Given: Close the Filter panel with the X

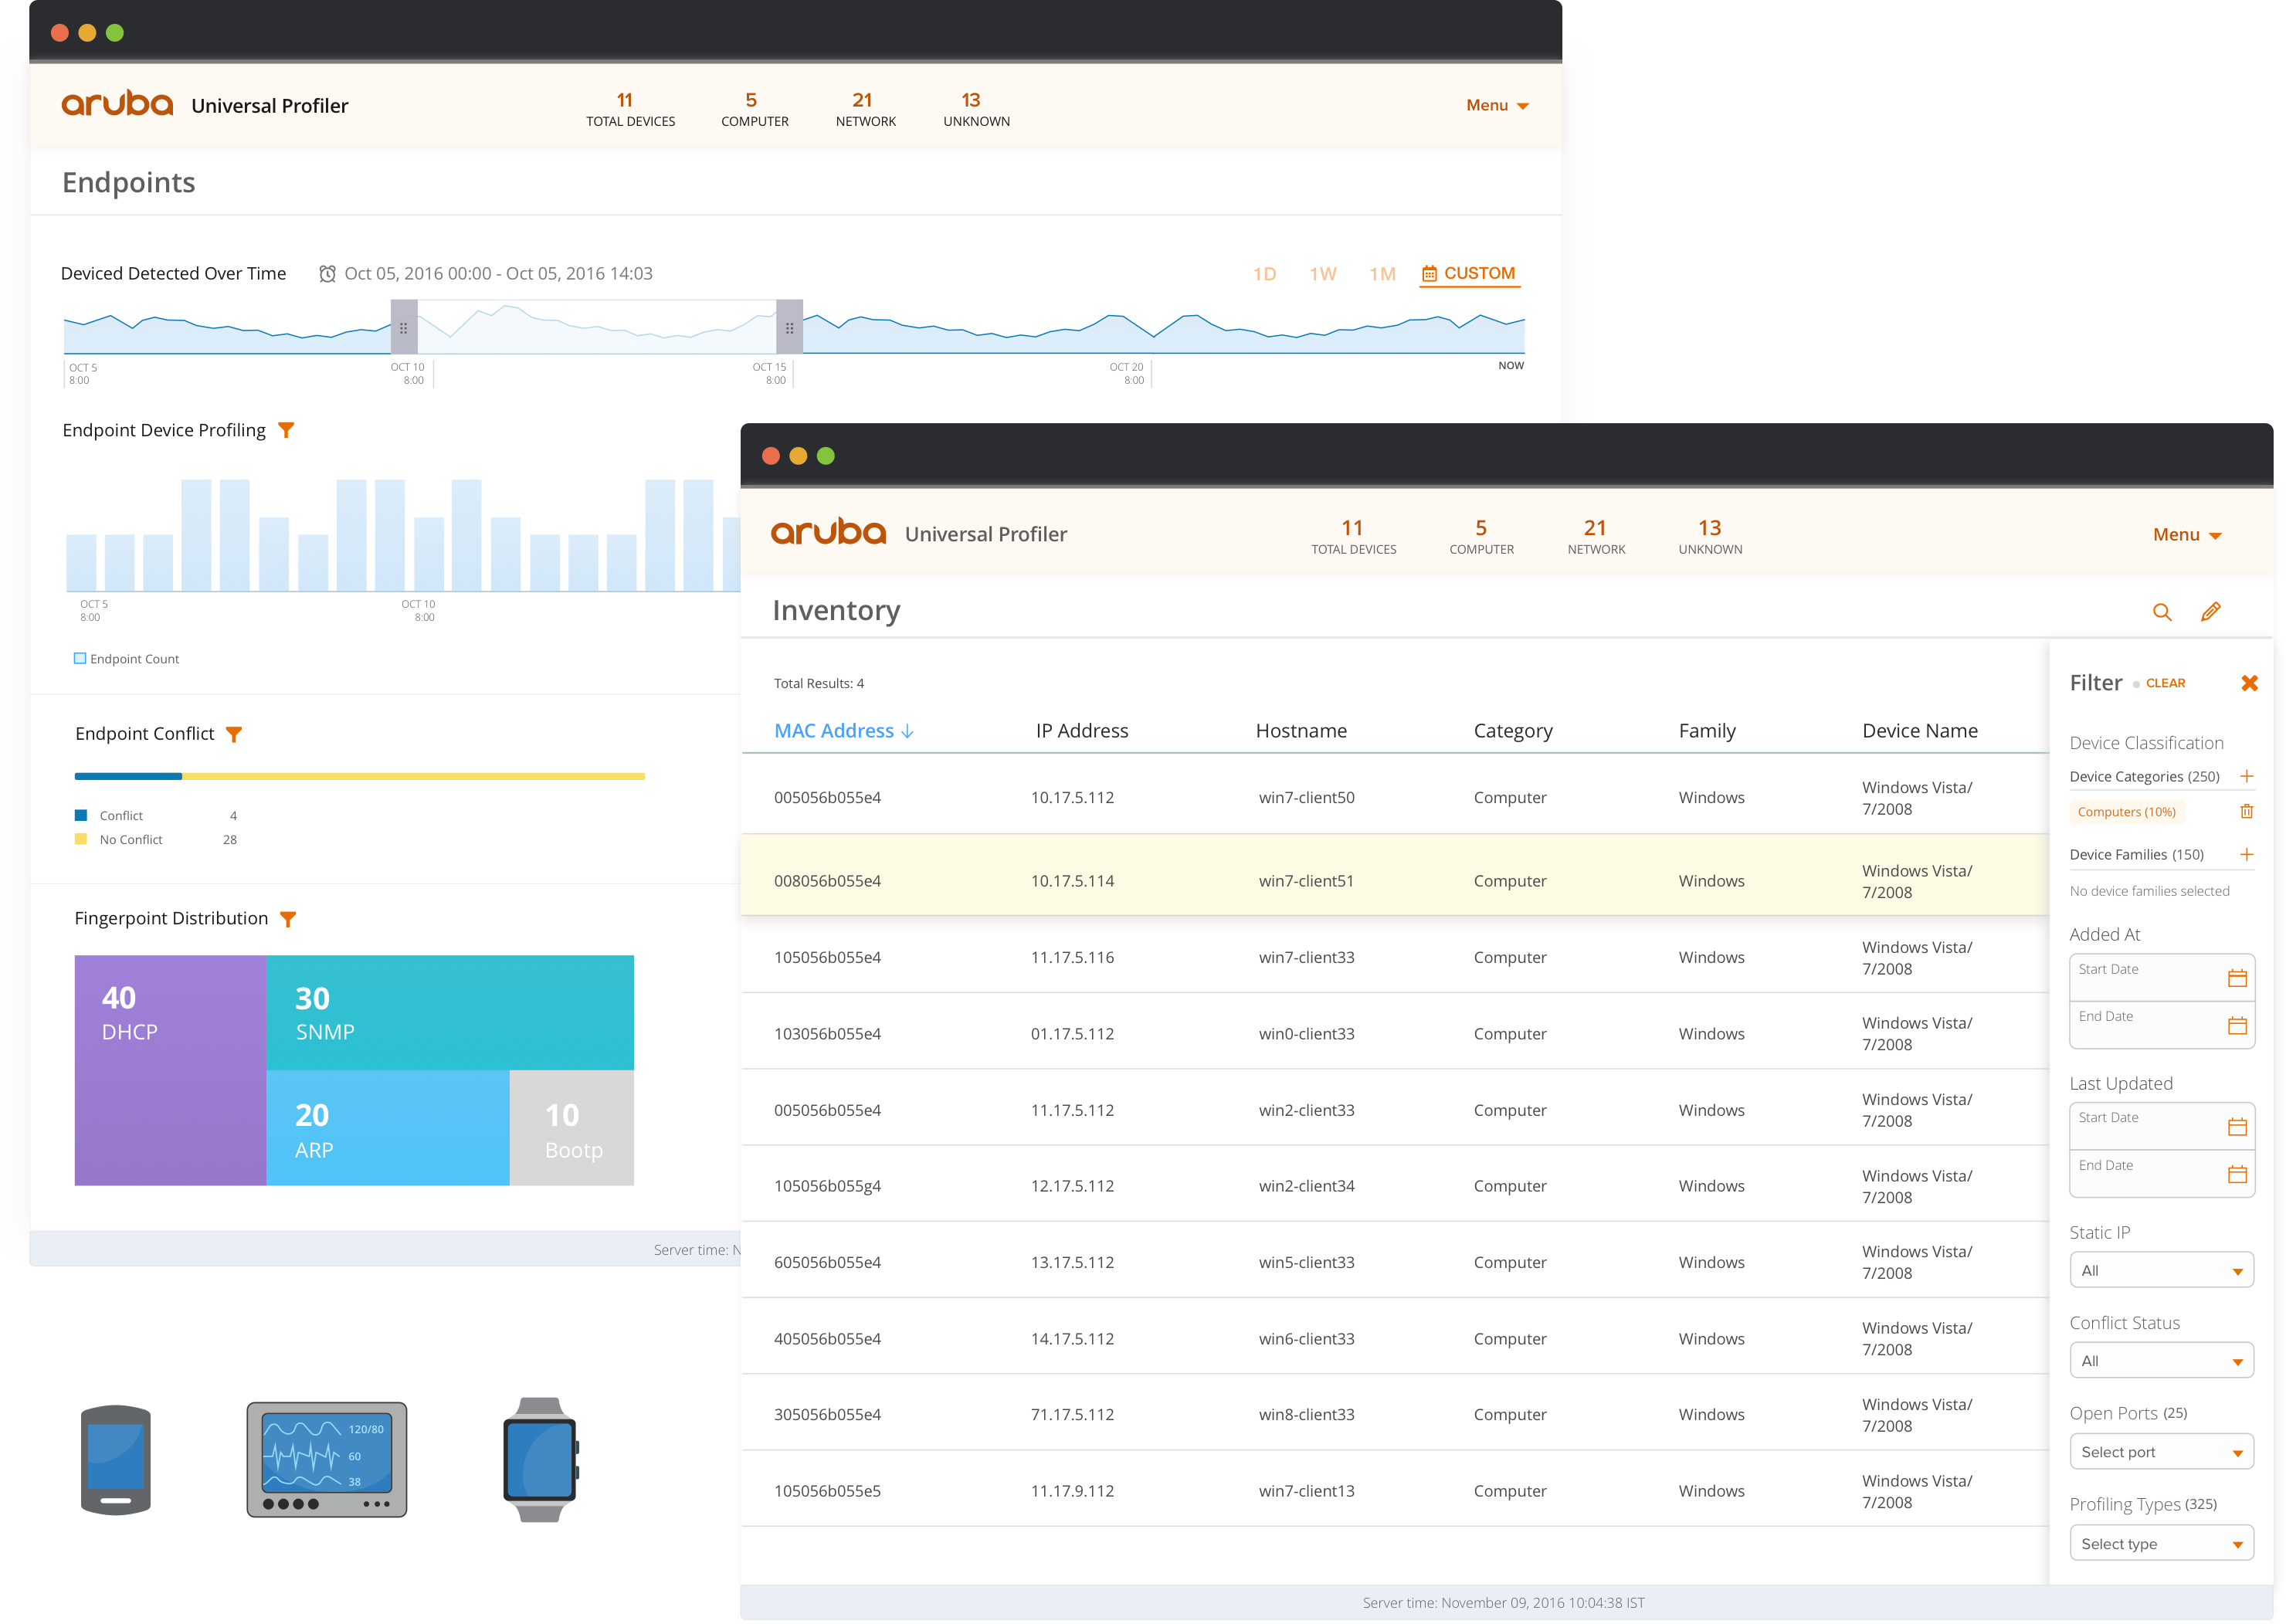Looking at the screenshot, I should [x=2249, y=683].
